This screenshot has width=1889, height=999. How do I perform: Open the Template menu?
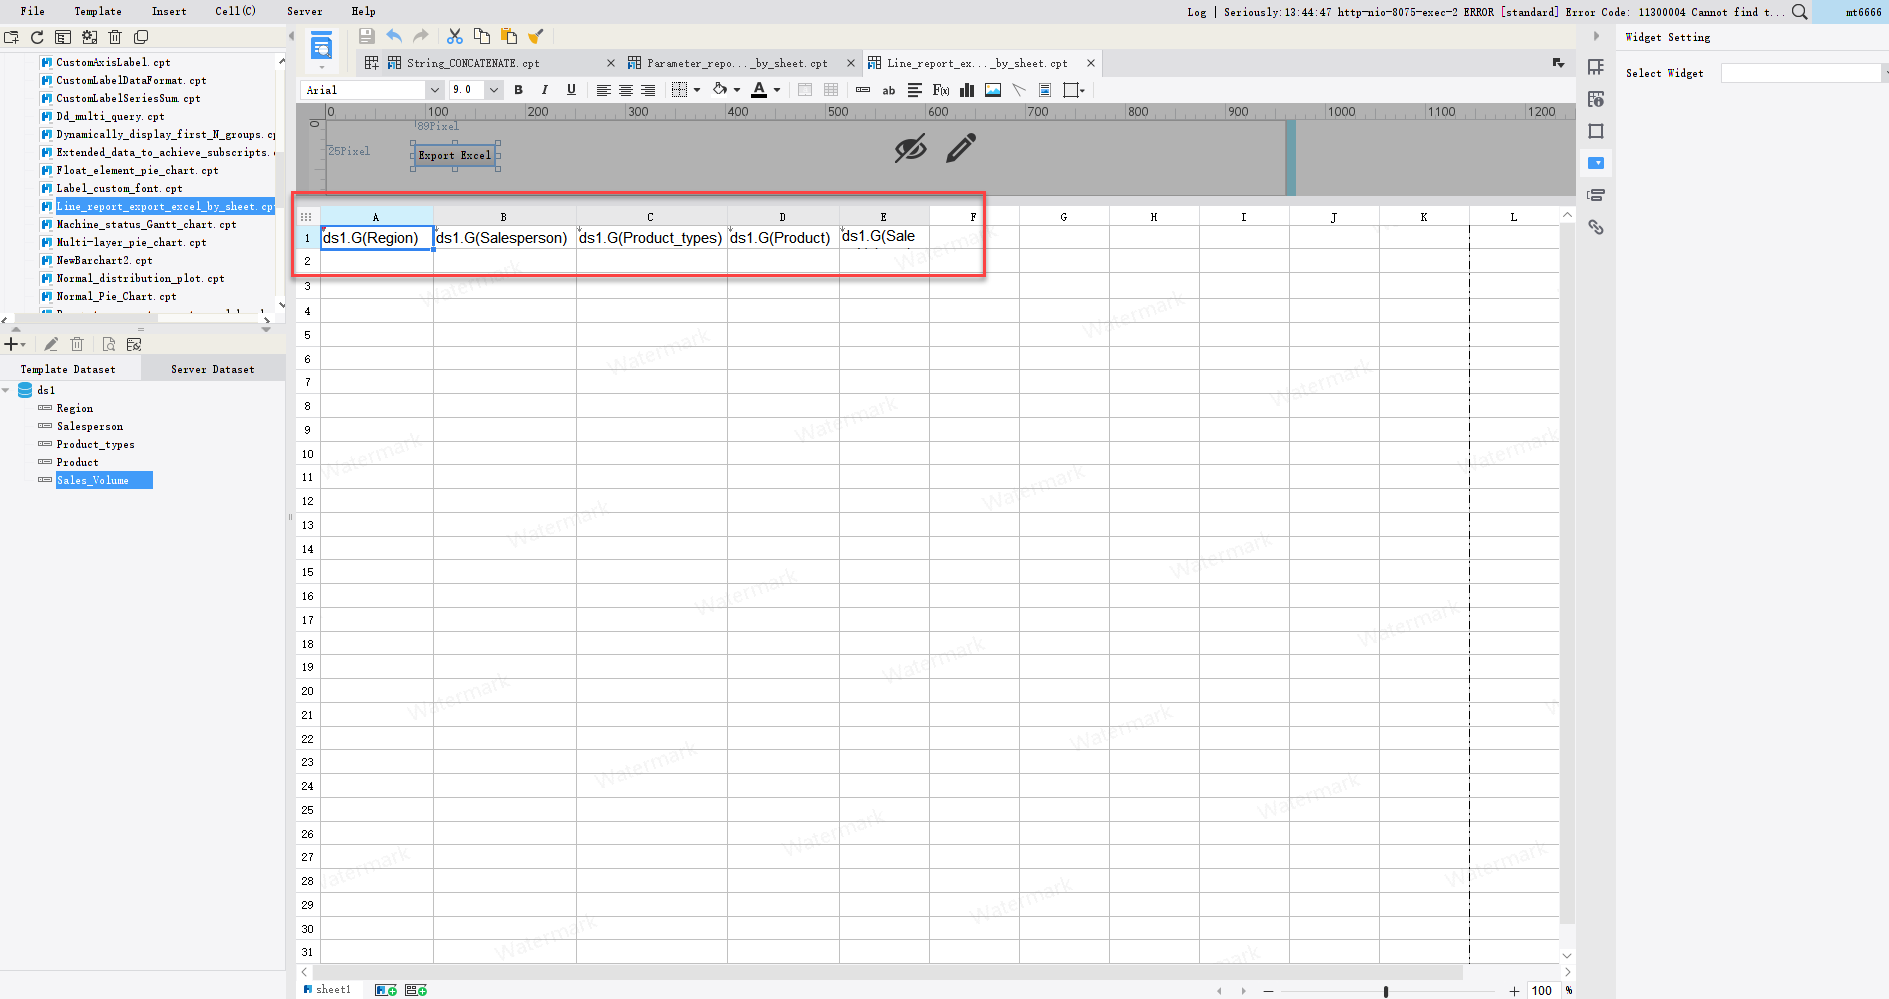click(x=97, y=11)
